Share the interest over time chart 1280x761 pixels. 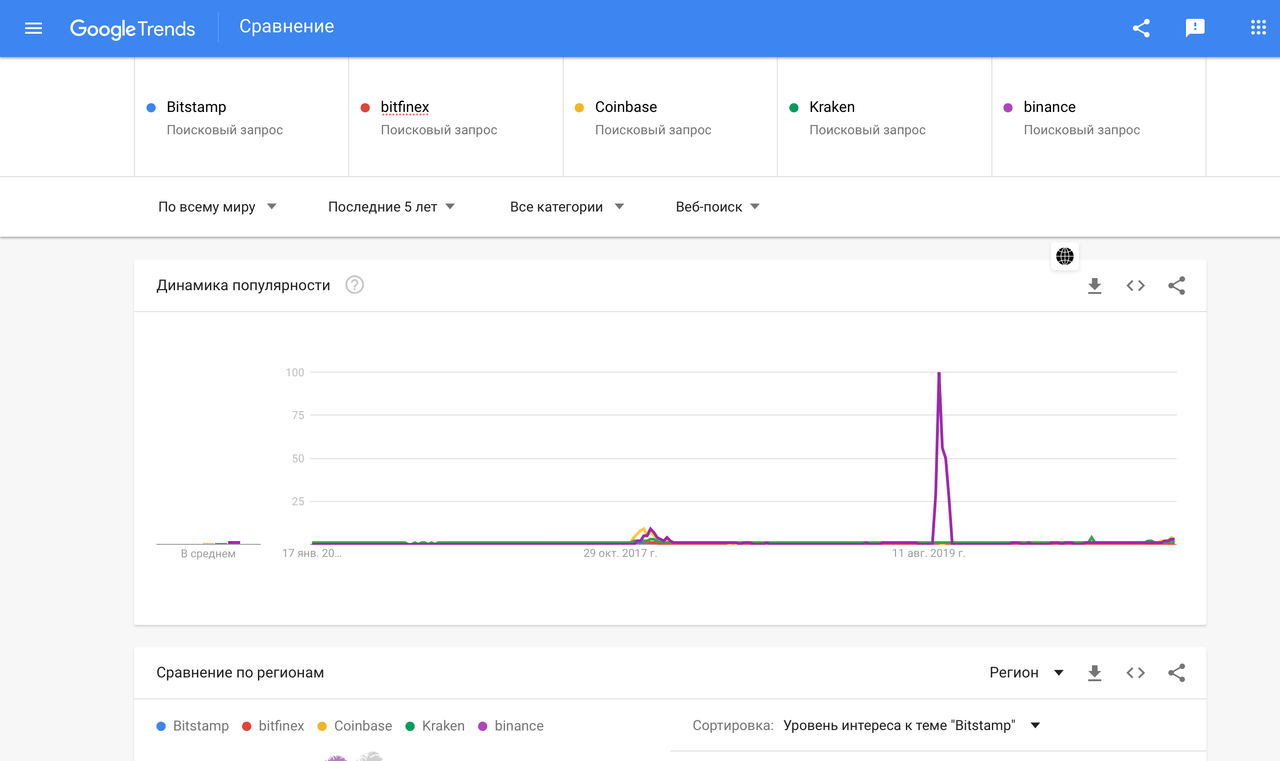point(1176,286)
